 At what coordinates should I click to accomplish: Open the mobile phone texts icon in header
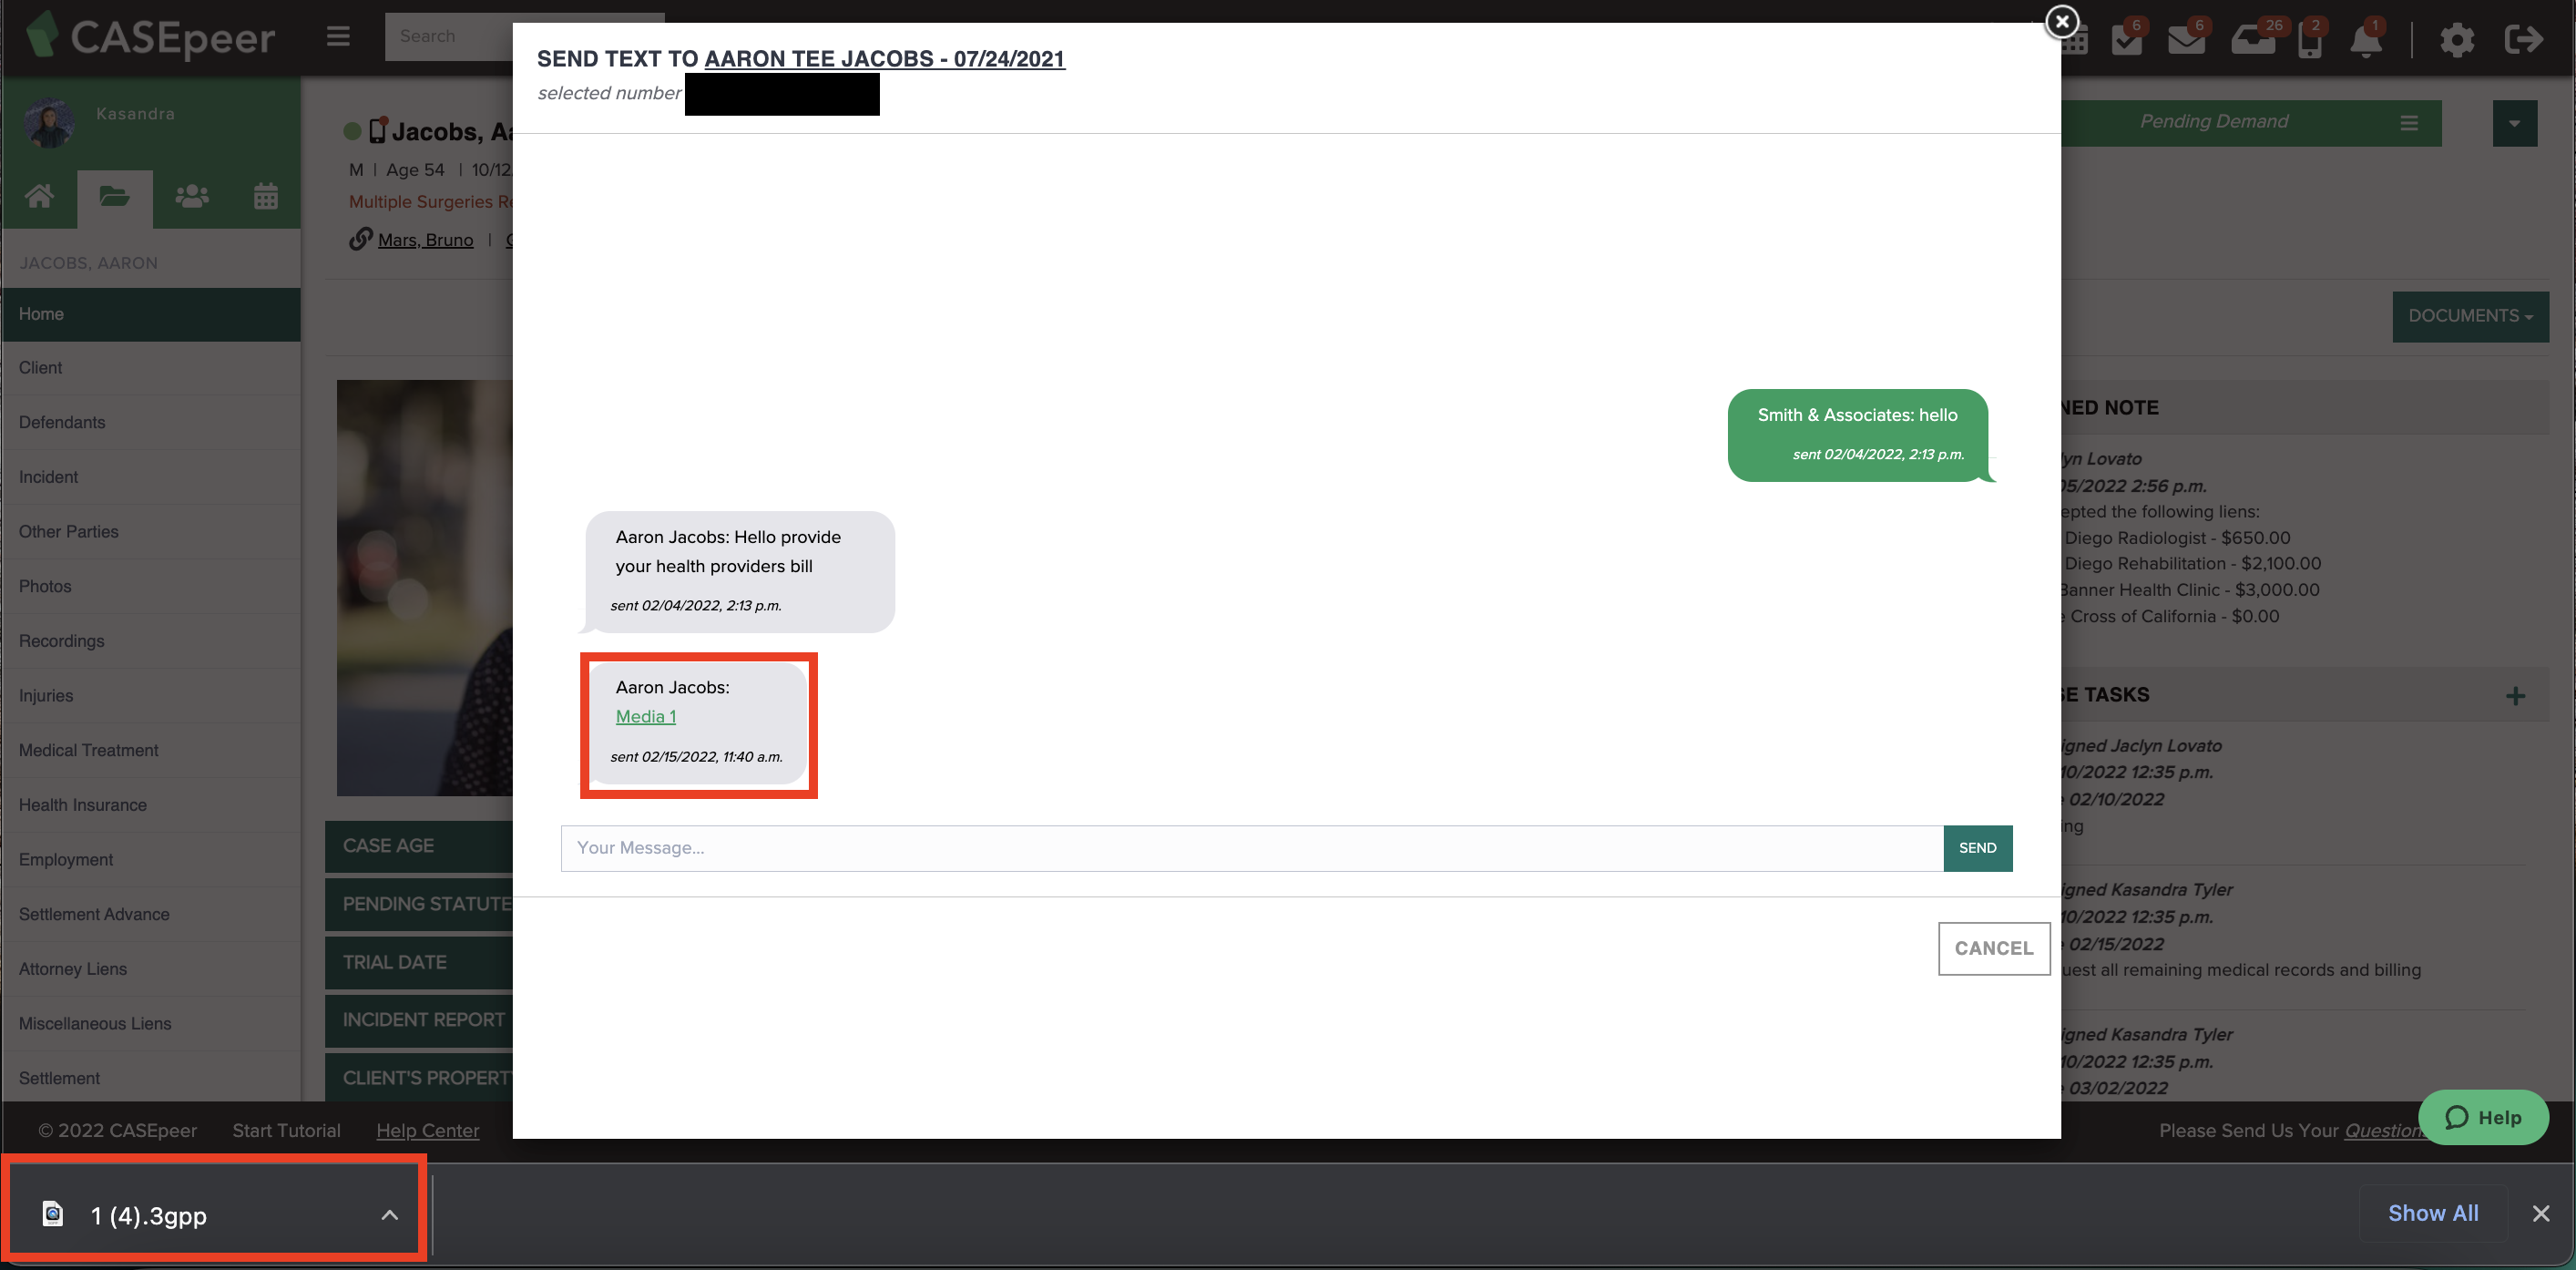pos(2309,41)
